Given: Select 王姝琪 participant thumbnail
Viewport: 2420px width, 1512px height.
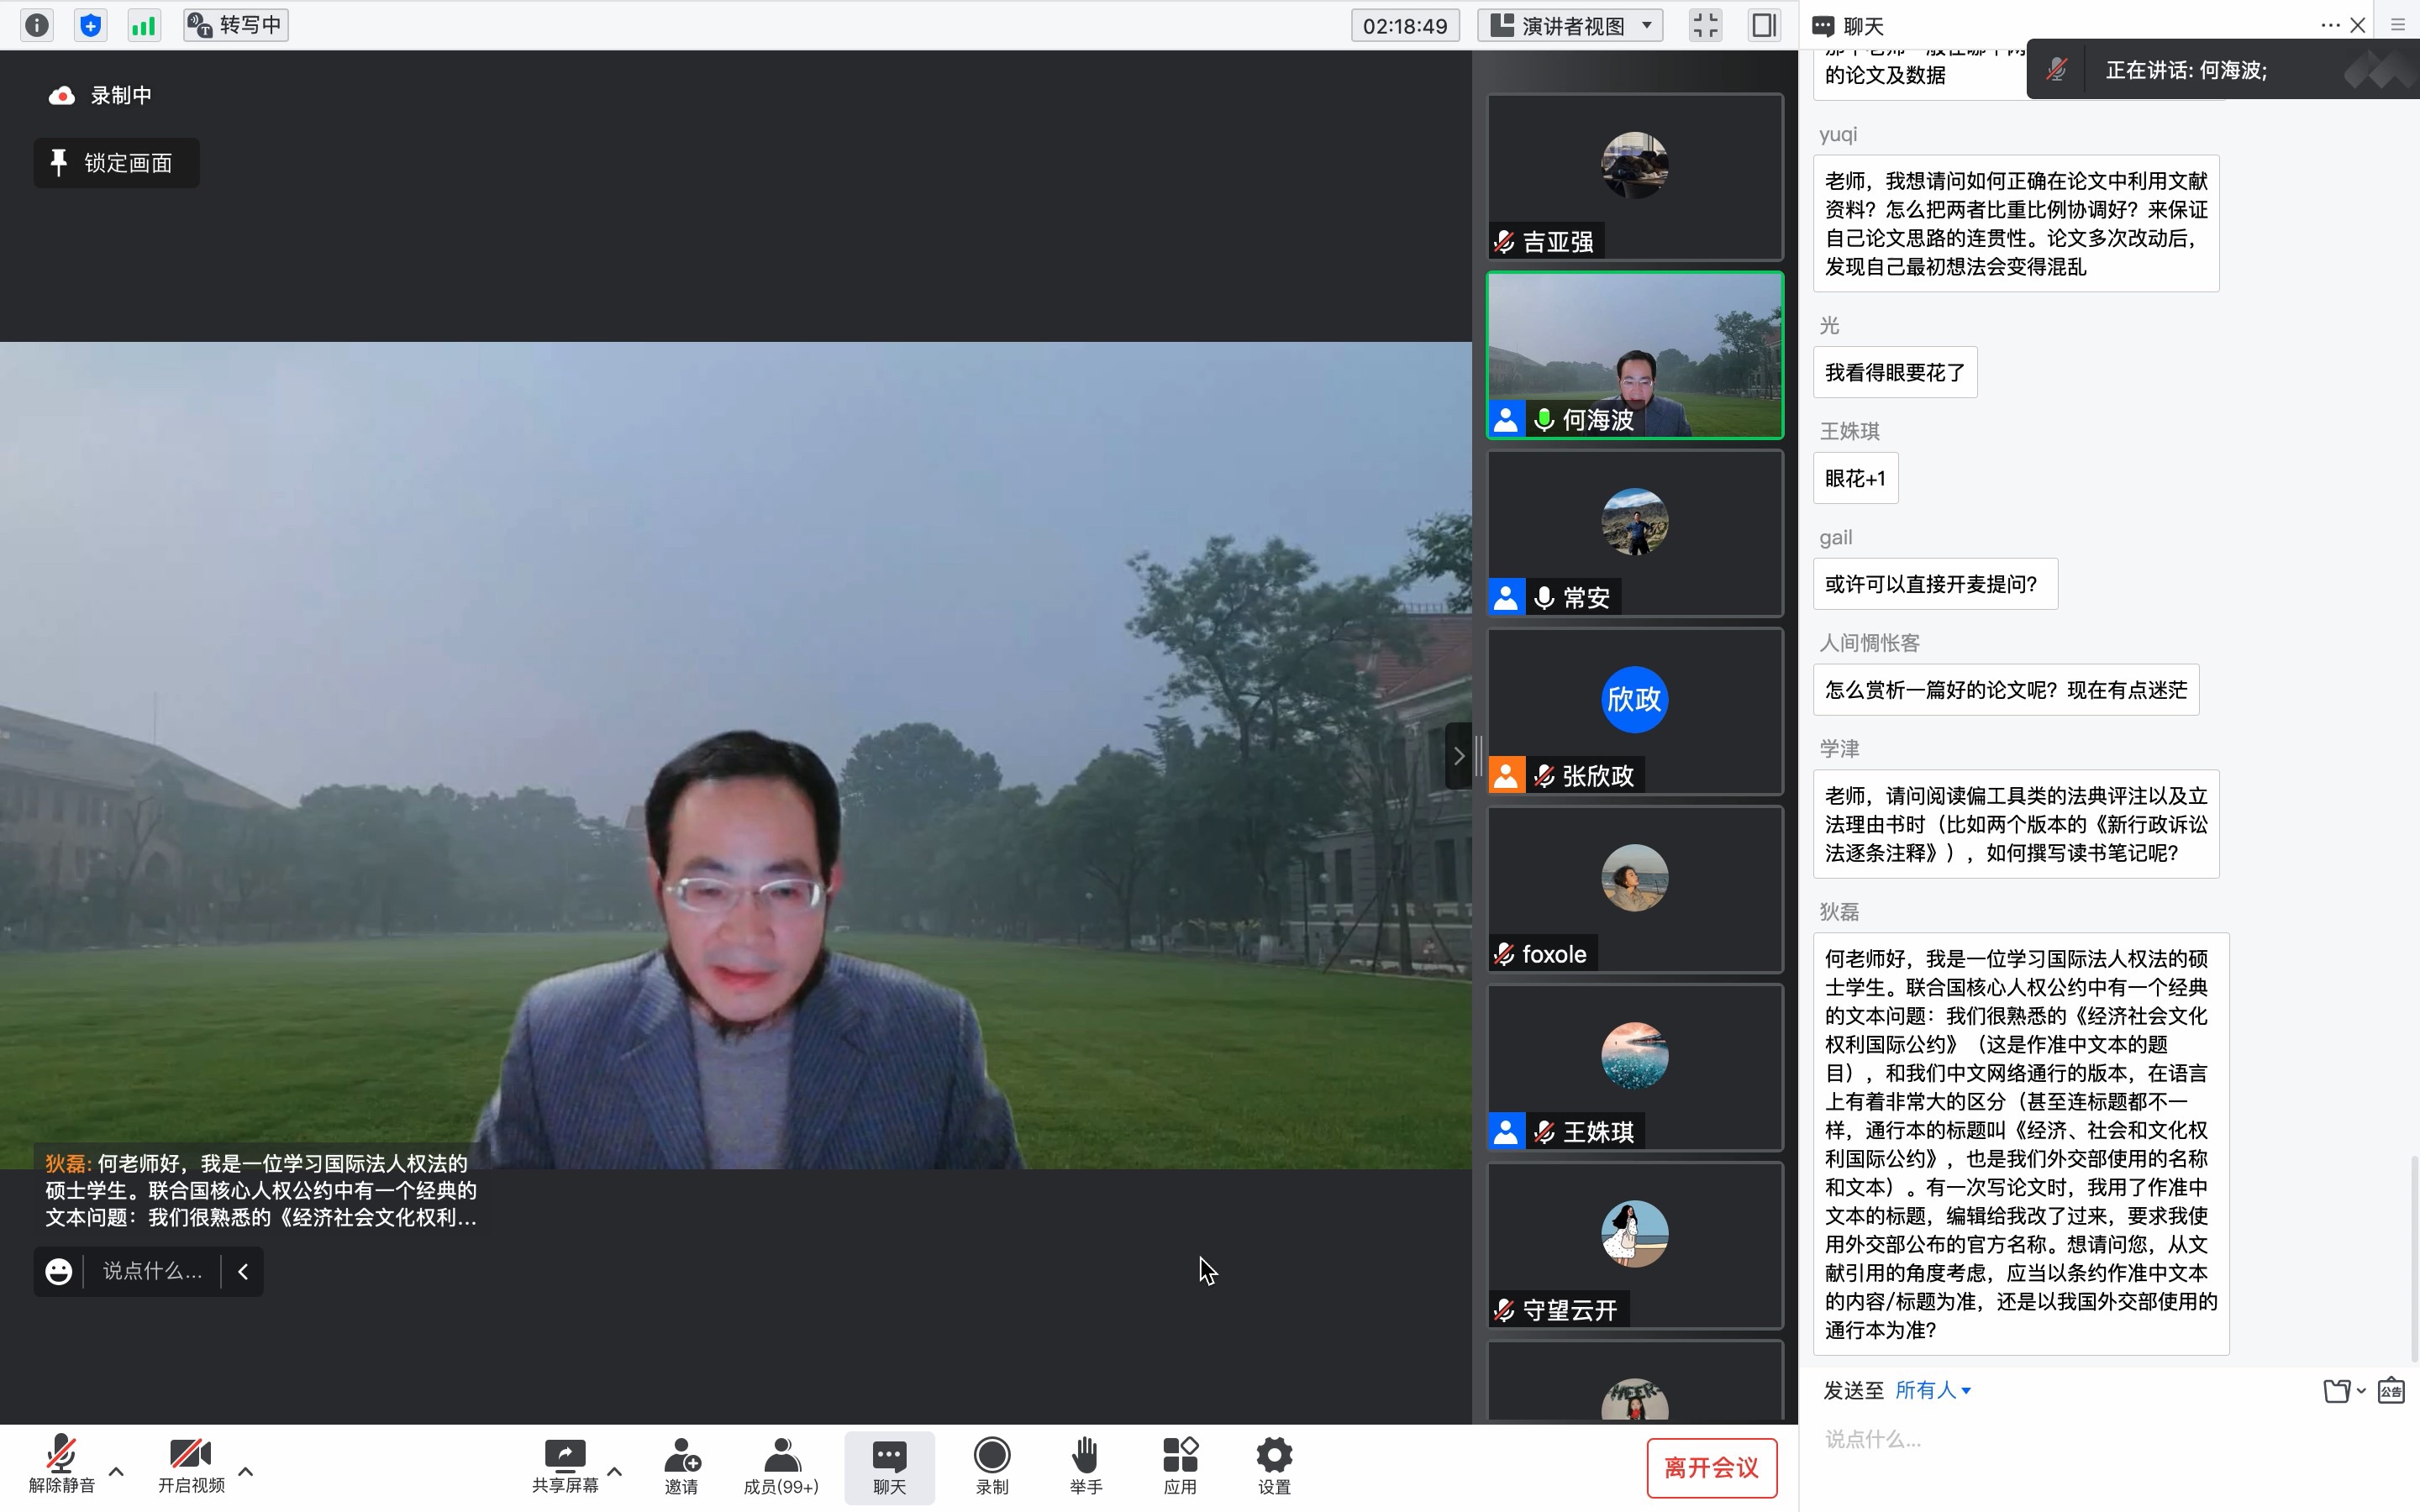Looking at the screenshot, I should coord(1635,1067).
